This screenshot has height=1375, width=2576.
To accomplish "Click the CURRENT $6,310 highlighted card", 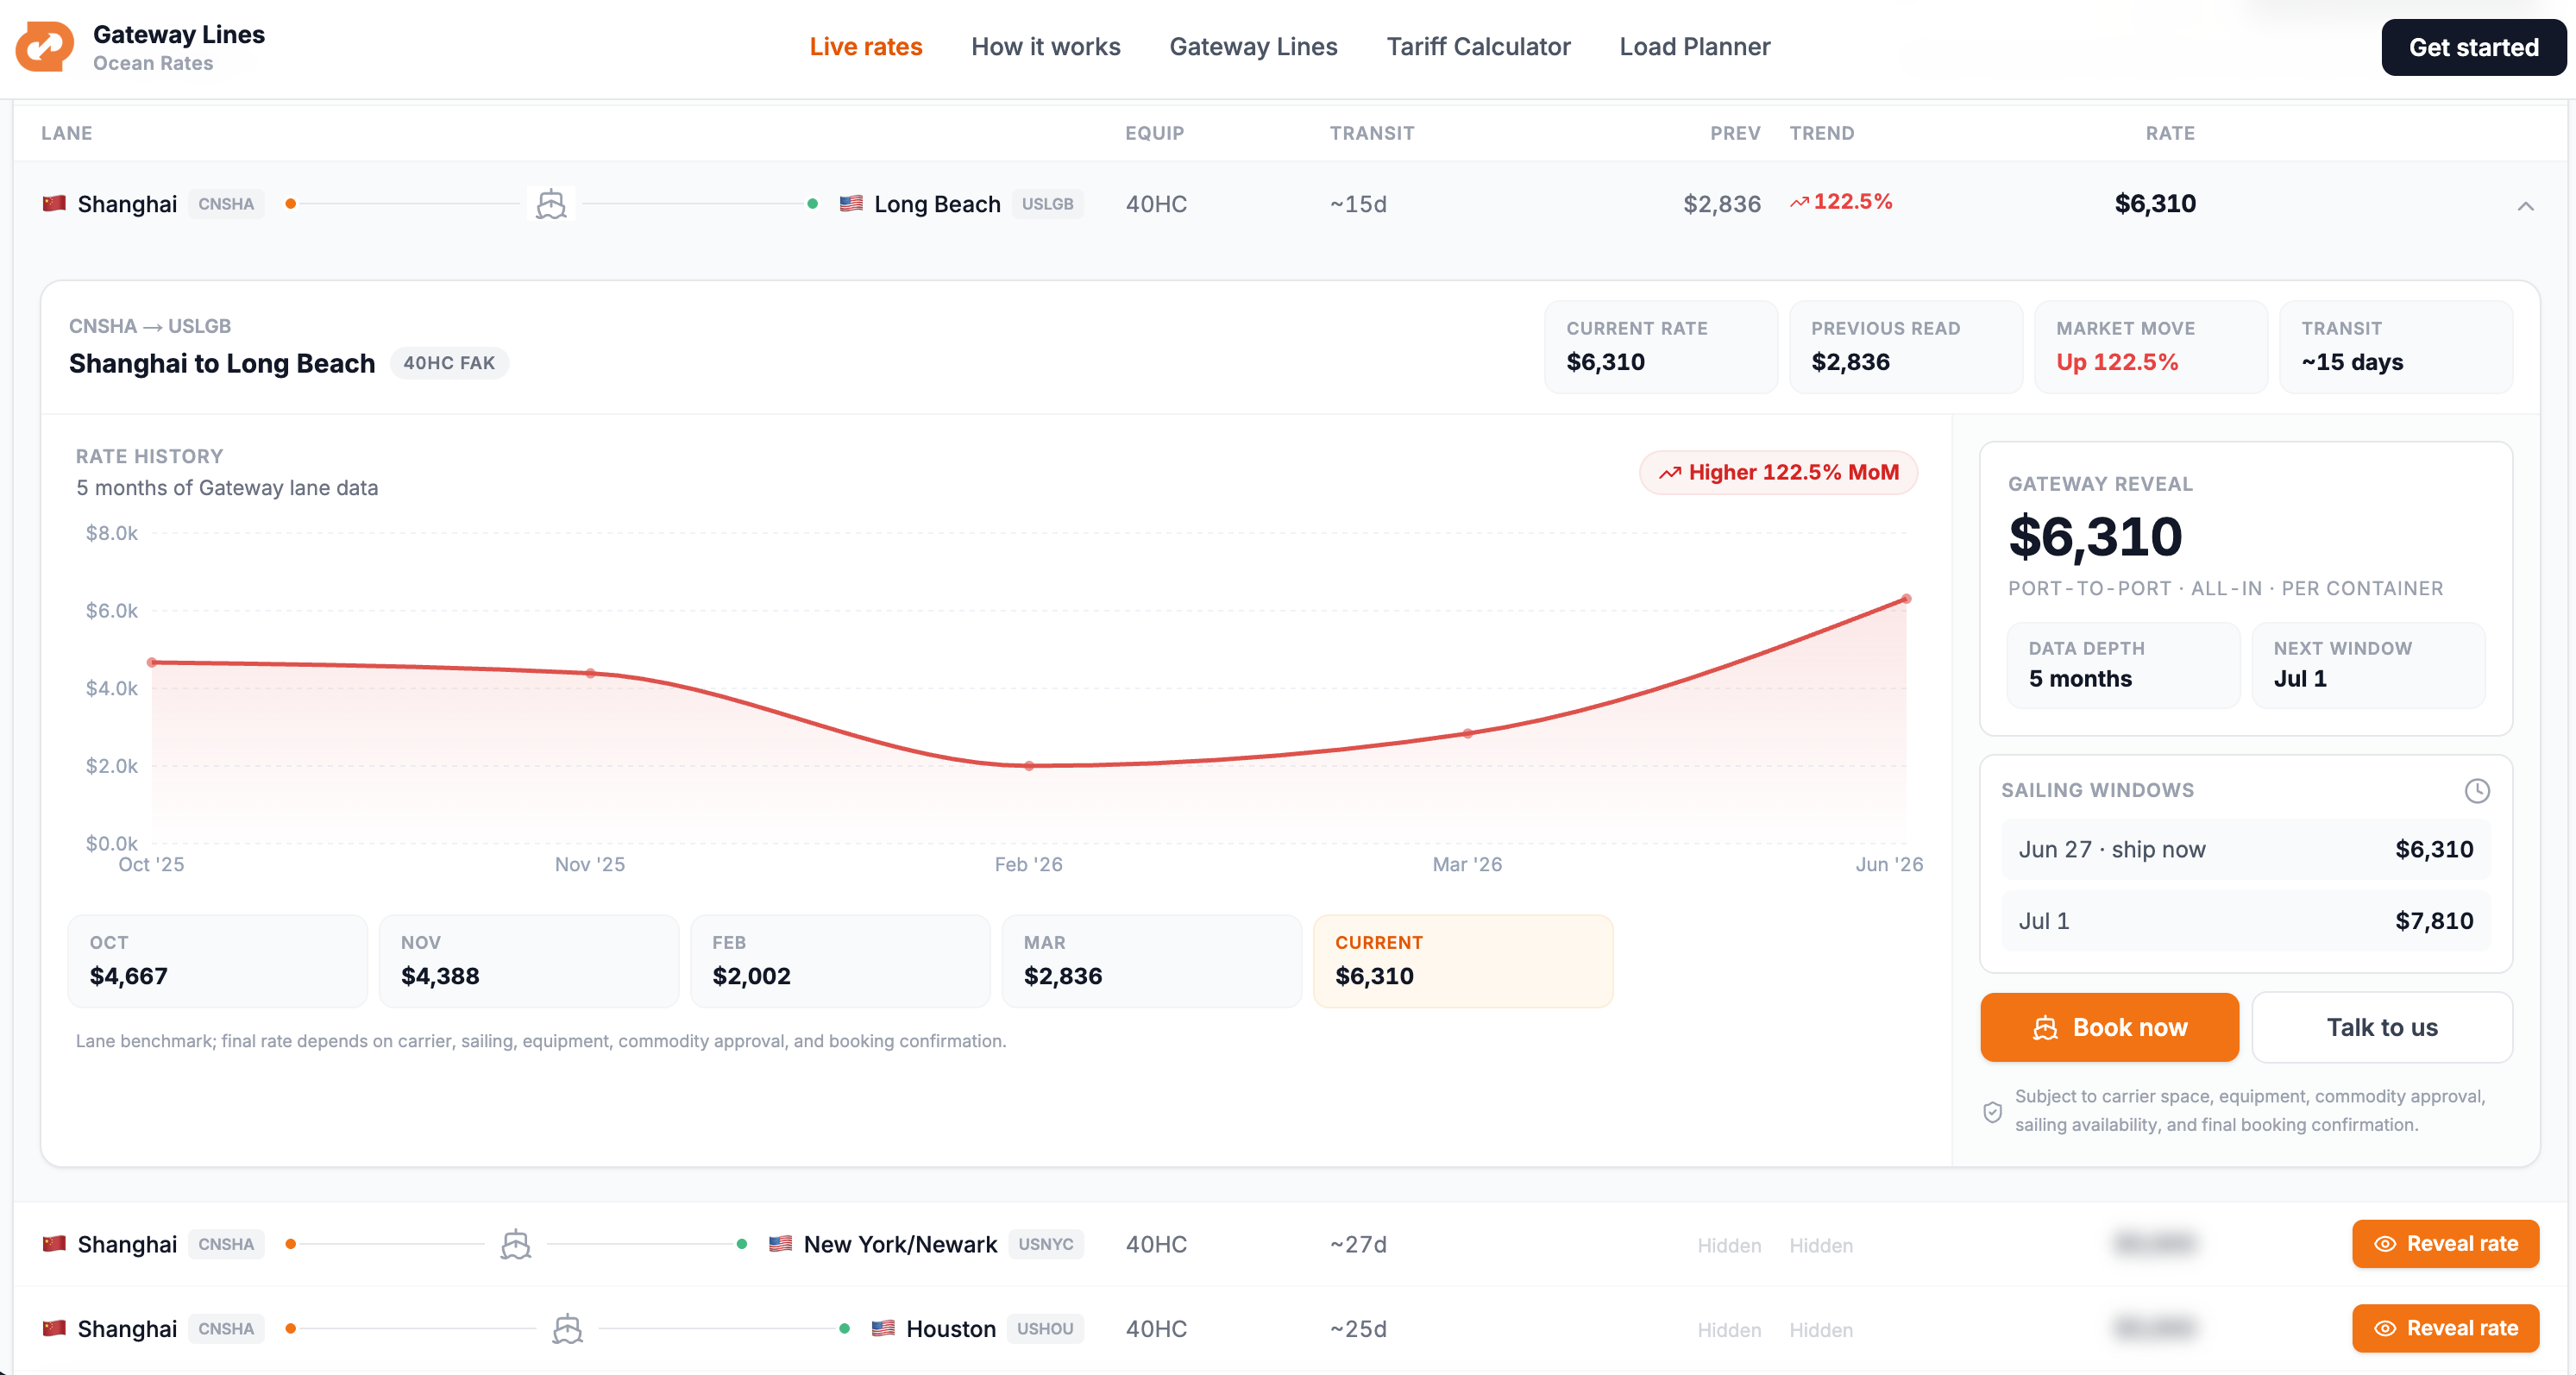I will [1463, 961].
